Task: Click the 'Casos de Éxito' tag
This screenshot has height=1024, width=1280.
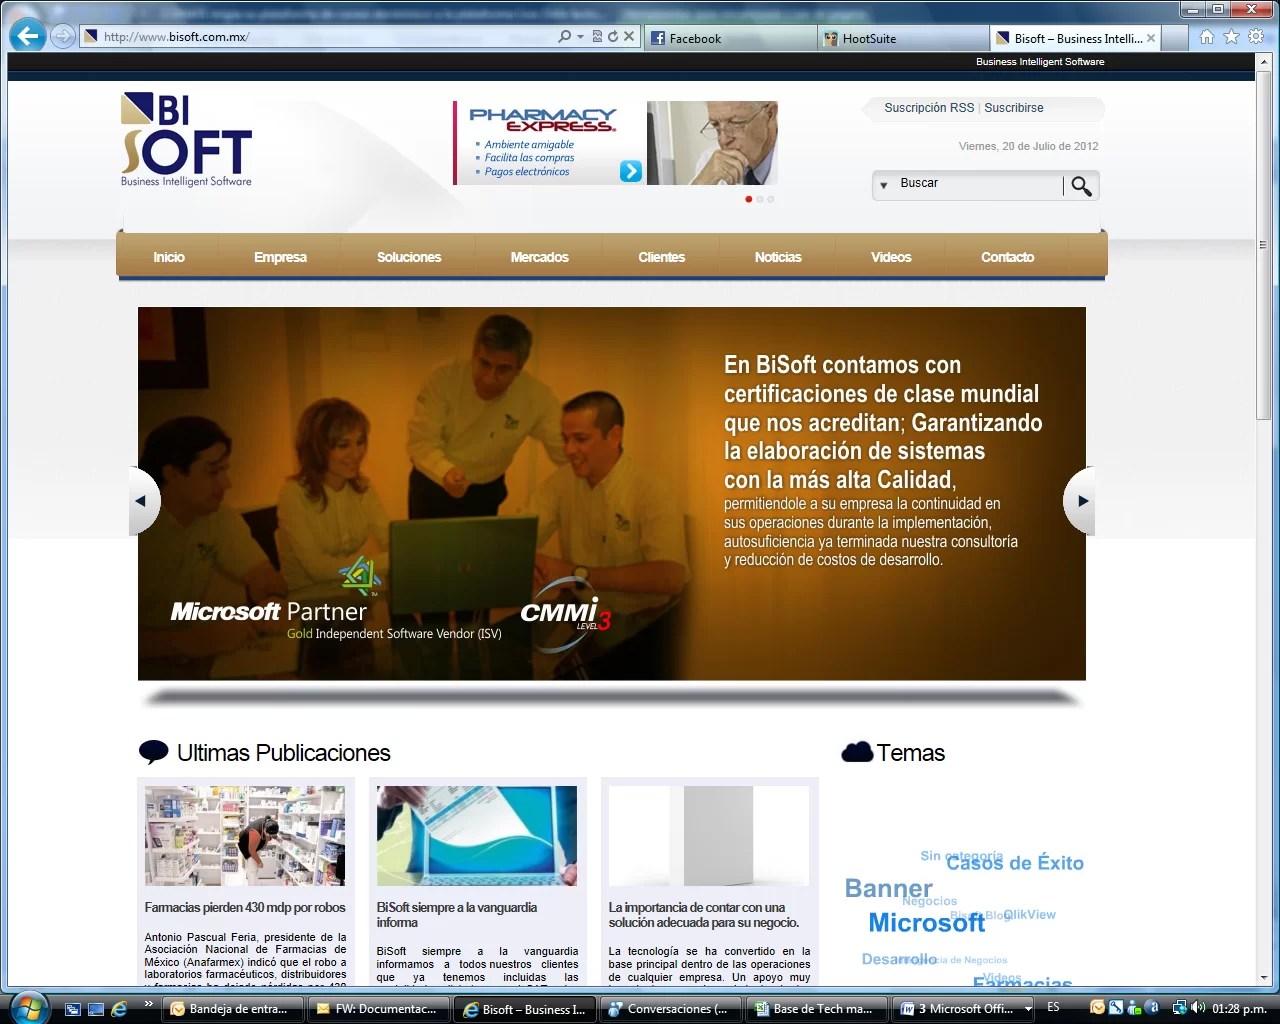Action: tap(1015, 863)
